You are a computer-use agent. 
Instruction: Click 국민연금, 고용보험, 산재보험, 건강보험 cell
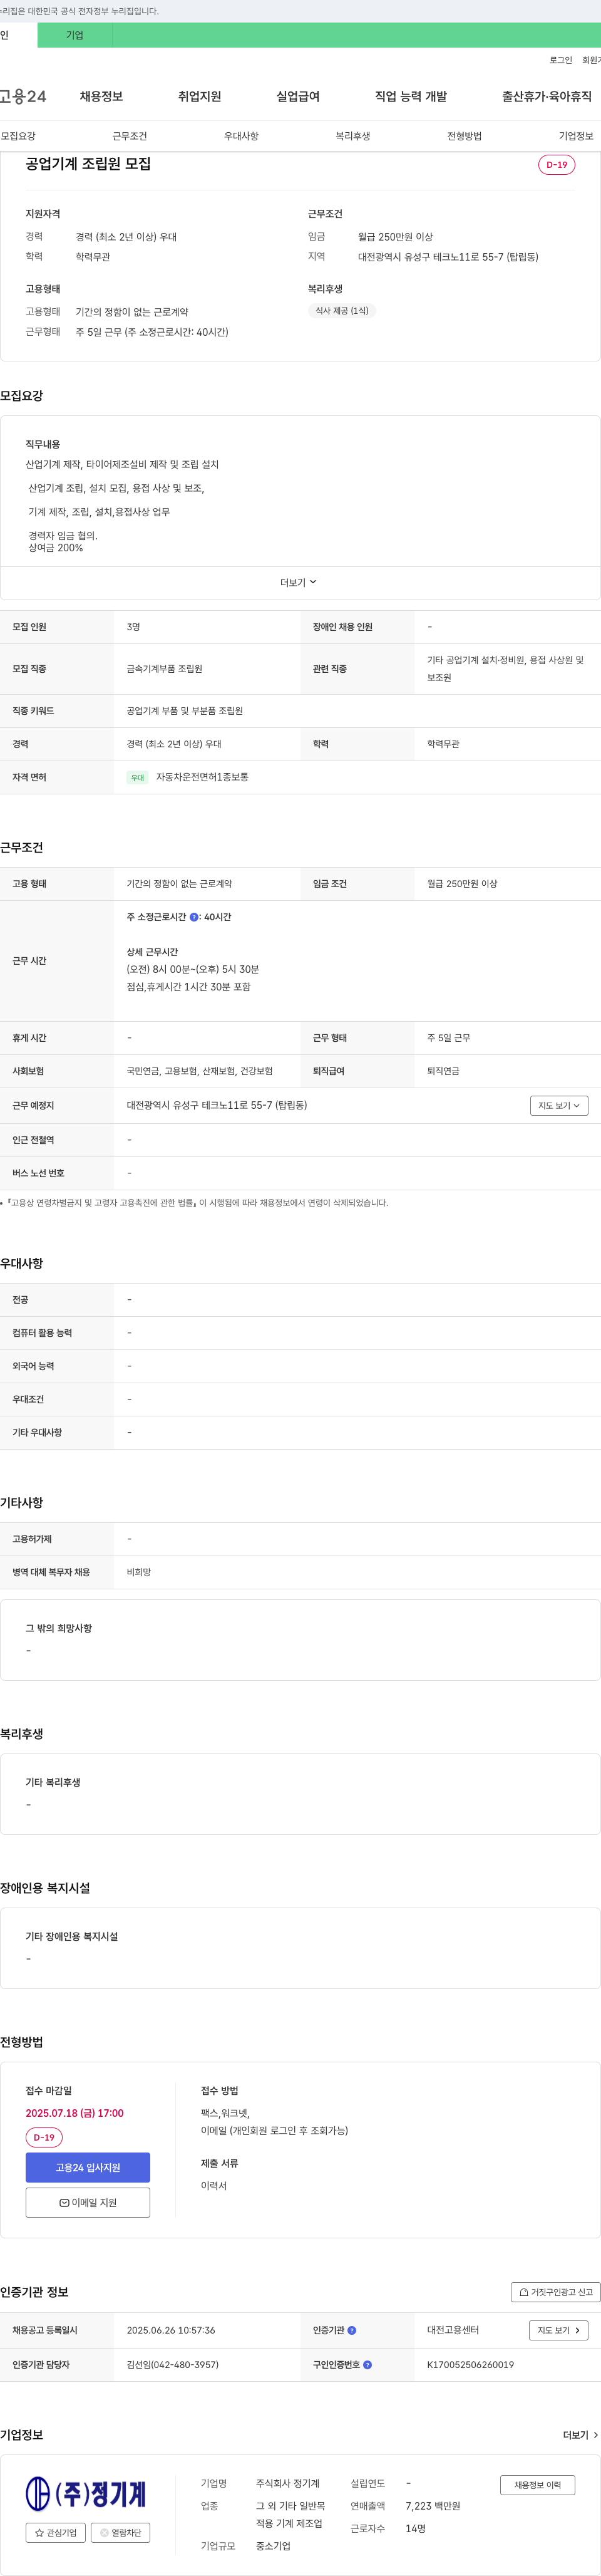coord(199,1071)
